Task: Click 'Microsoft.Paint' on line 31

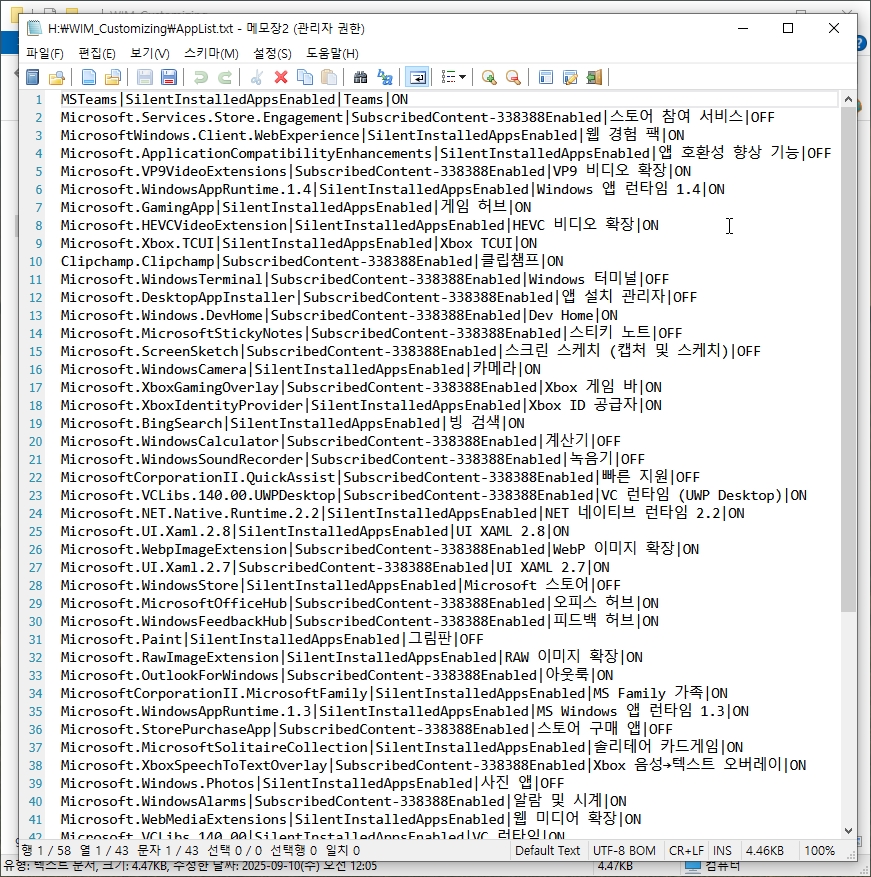Action: tap(121, 639)
